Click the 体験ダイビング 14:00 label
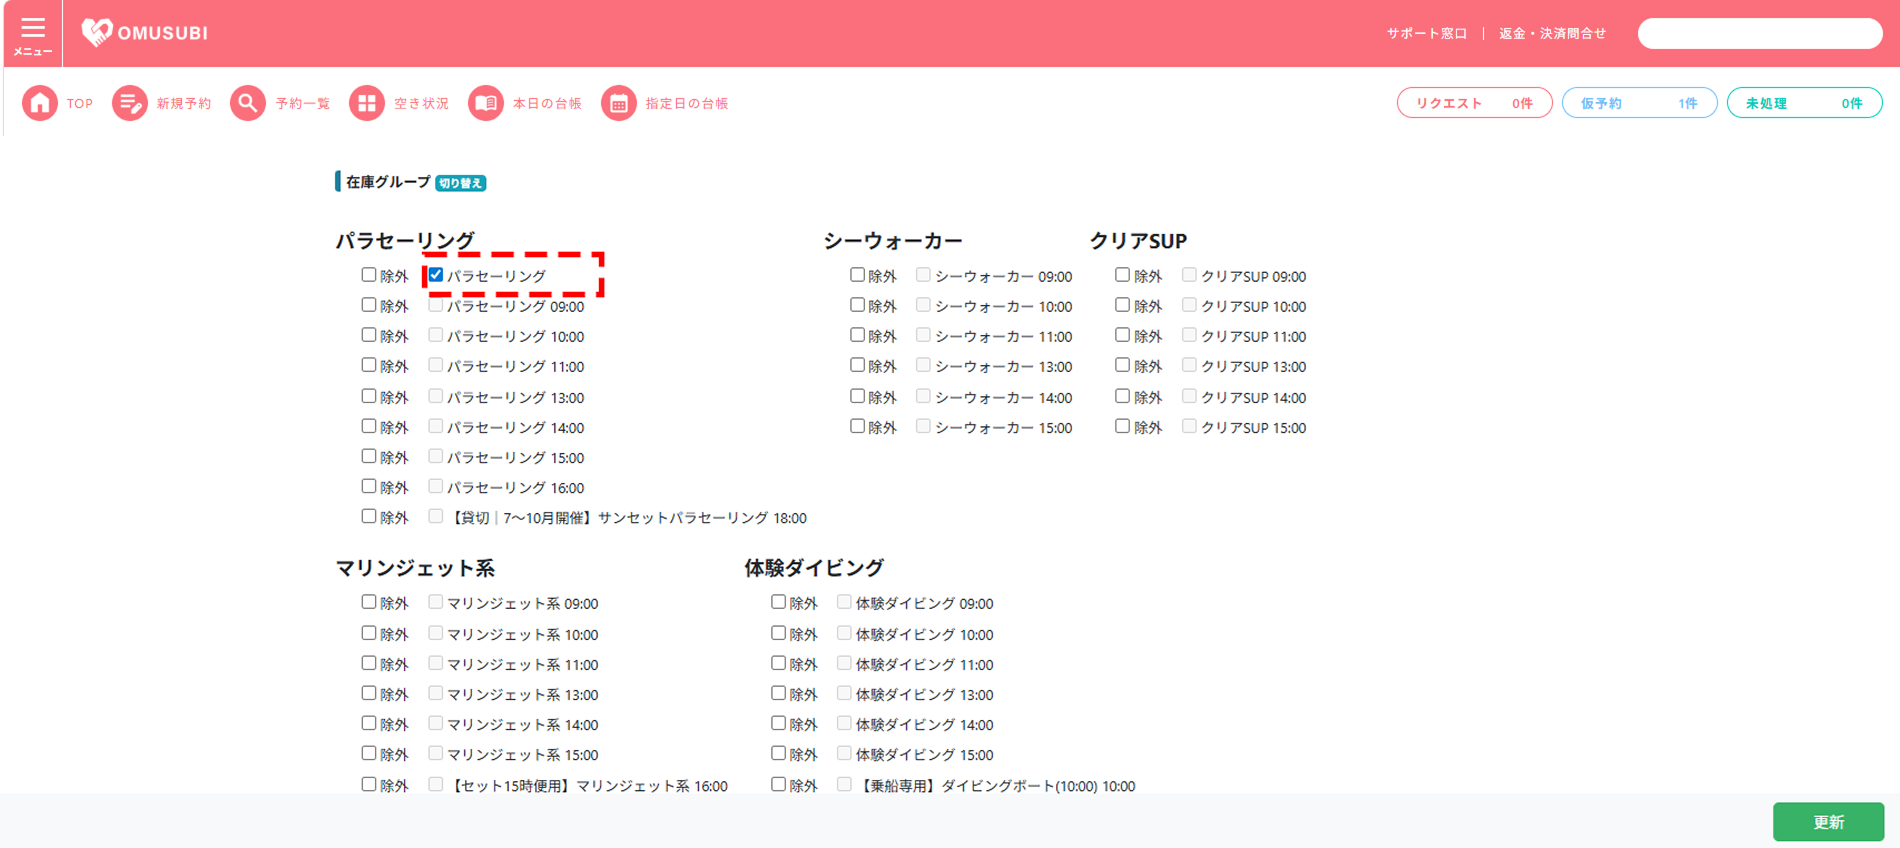The image size is (1900, 848). click(924, 725)
